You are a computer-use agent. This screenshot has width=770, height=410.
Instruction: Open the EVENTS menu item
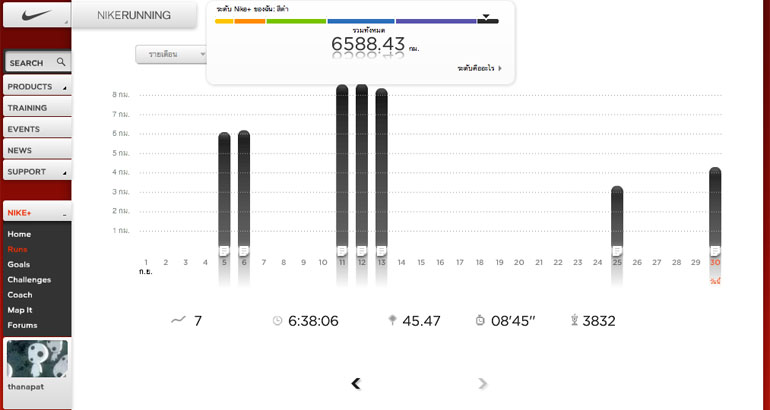click(36, 129)
